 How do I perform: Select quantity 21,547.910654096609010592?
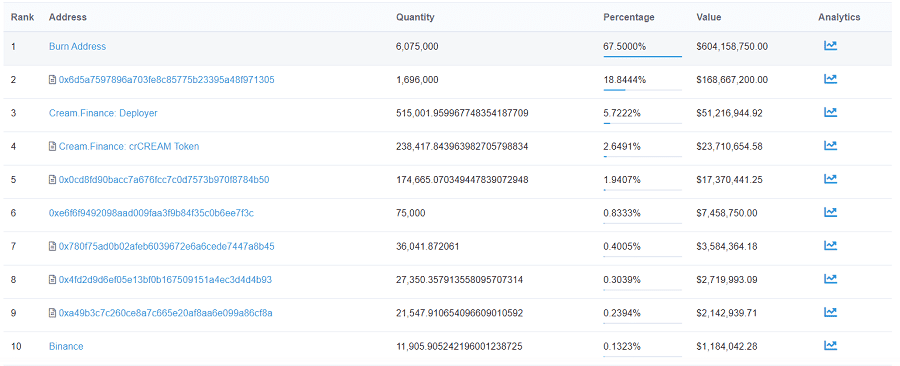[459, 313]
